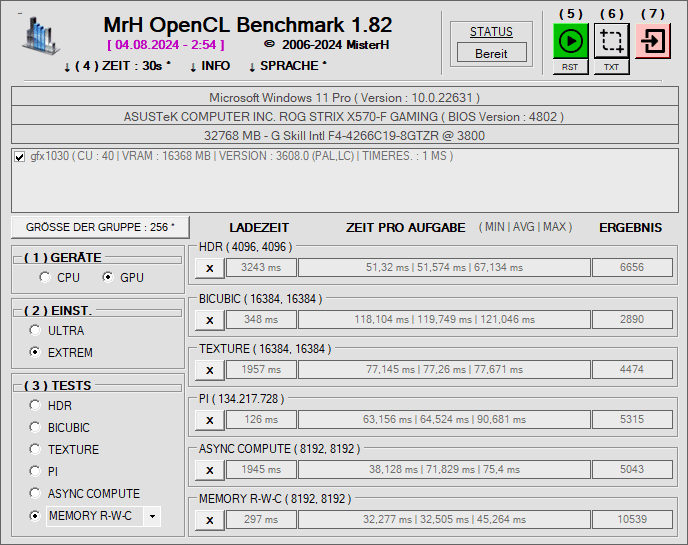This screenshot has height=545, width=688.
Task: Select the TEXTURE test radio button
Action: coord(35,449)
